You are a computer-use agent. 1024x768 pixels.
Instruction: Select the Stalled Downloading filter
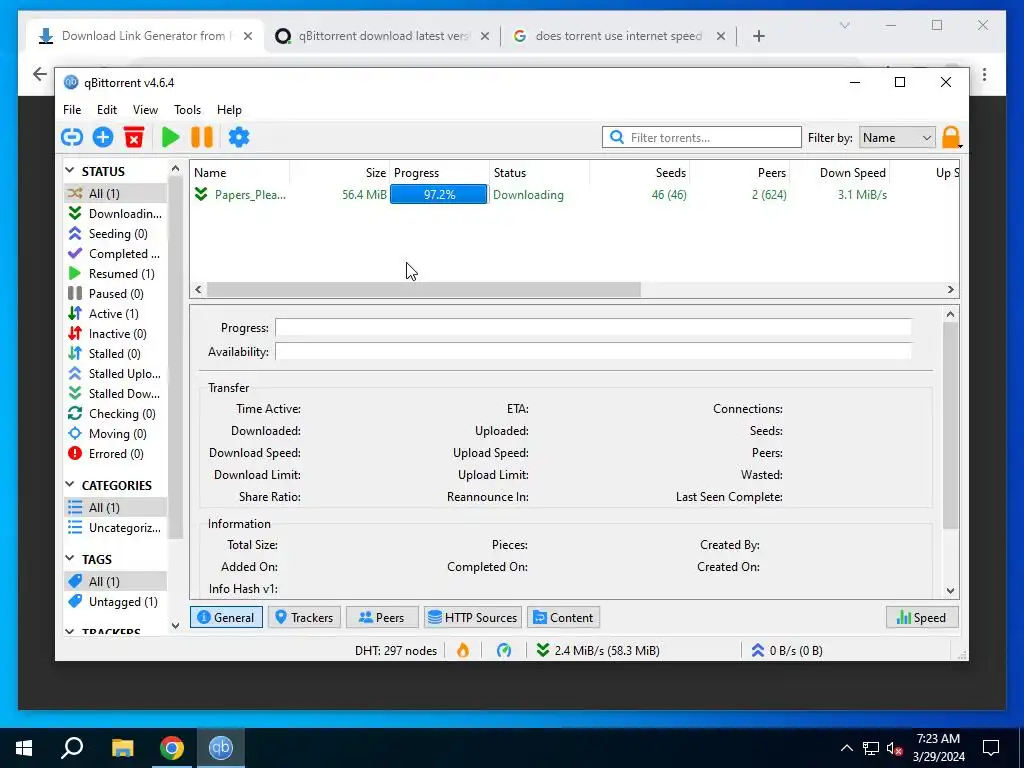click(x=116, y=394)
